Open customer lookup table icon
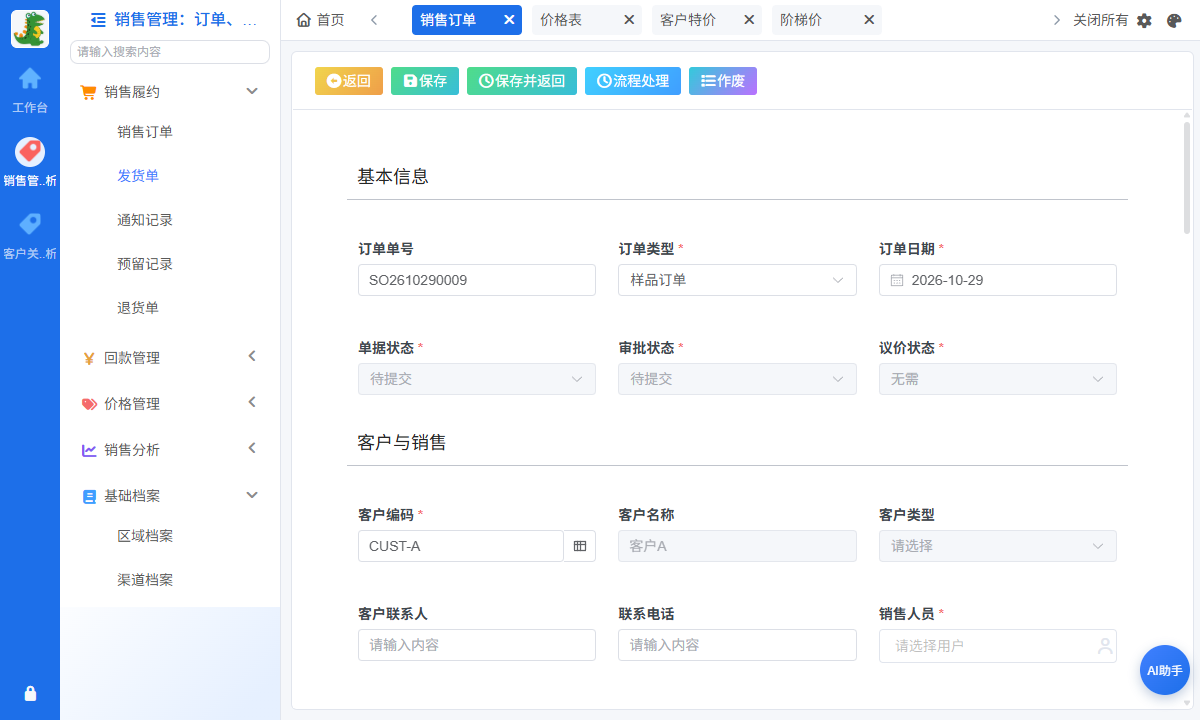 coord(580,546)
